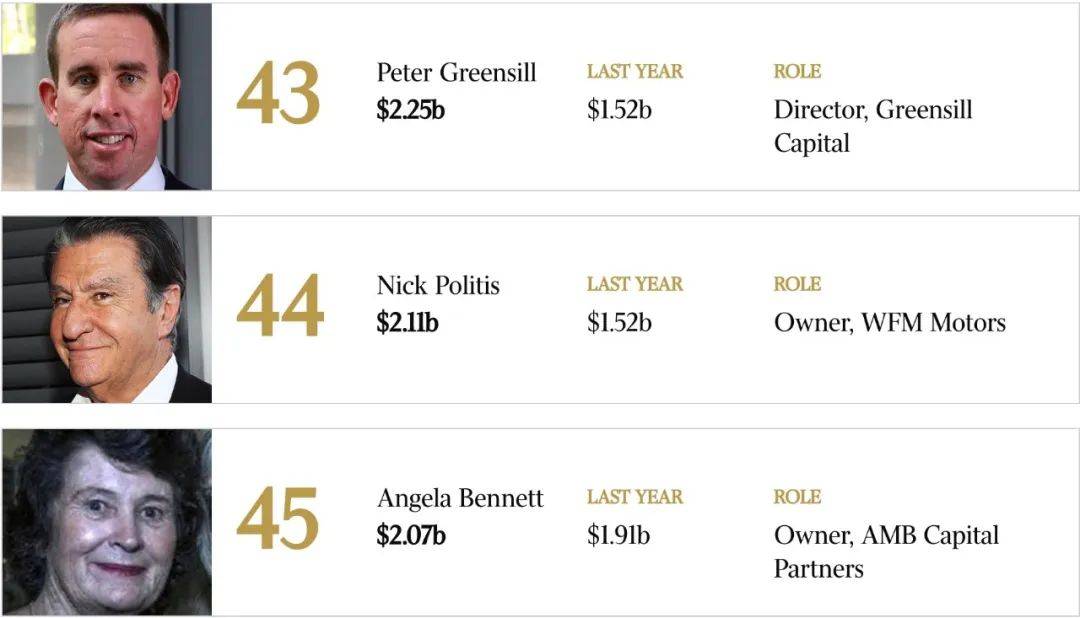Click the Nick Politis name
The image size is (1080, 618).
(438, 285)
